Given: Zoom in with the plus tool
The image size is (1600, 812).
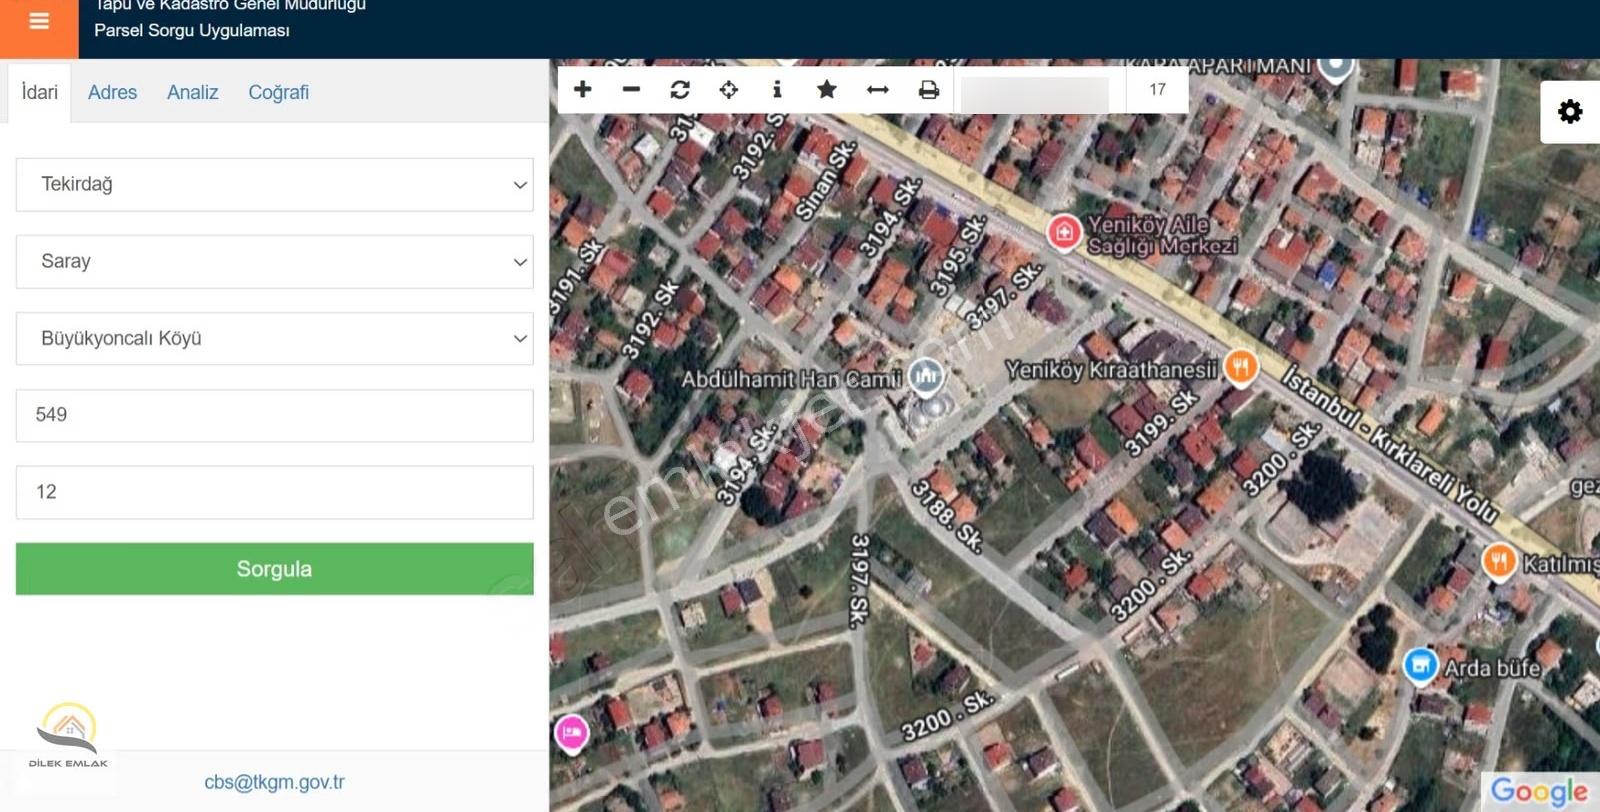Looking at the screenshot, I should pos(583,90).
